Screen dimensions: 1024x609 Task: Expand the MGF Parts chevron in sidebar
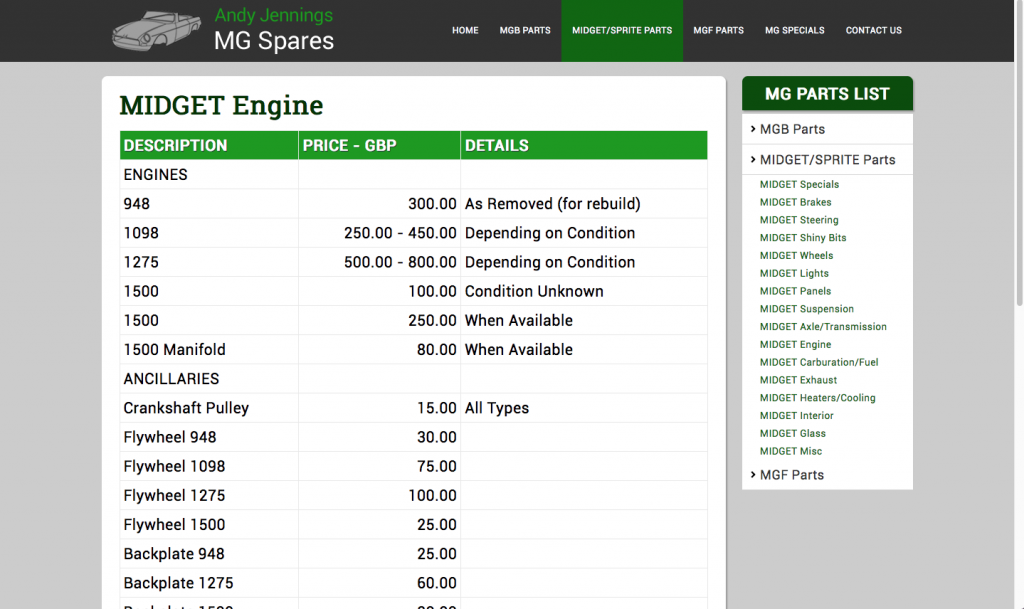tap(753, 475)
